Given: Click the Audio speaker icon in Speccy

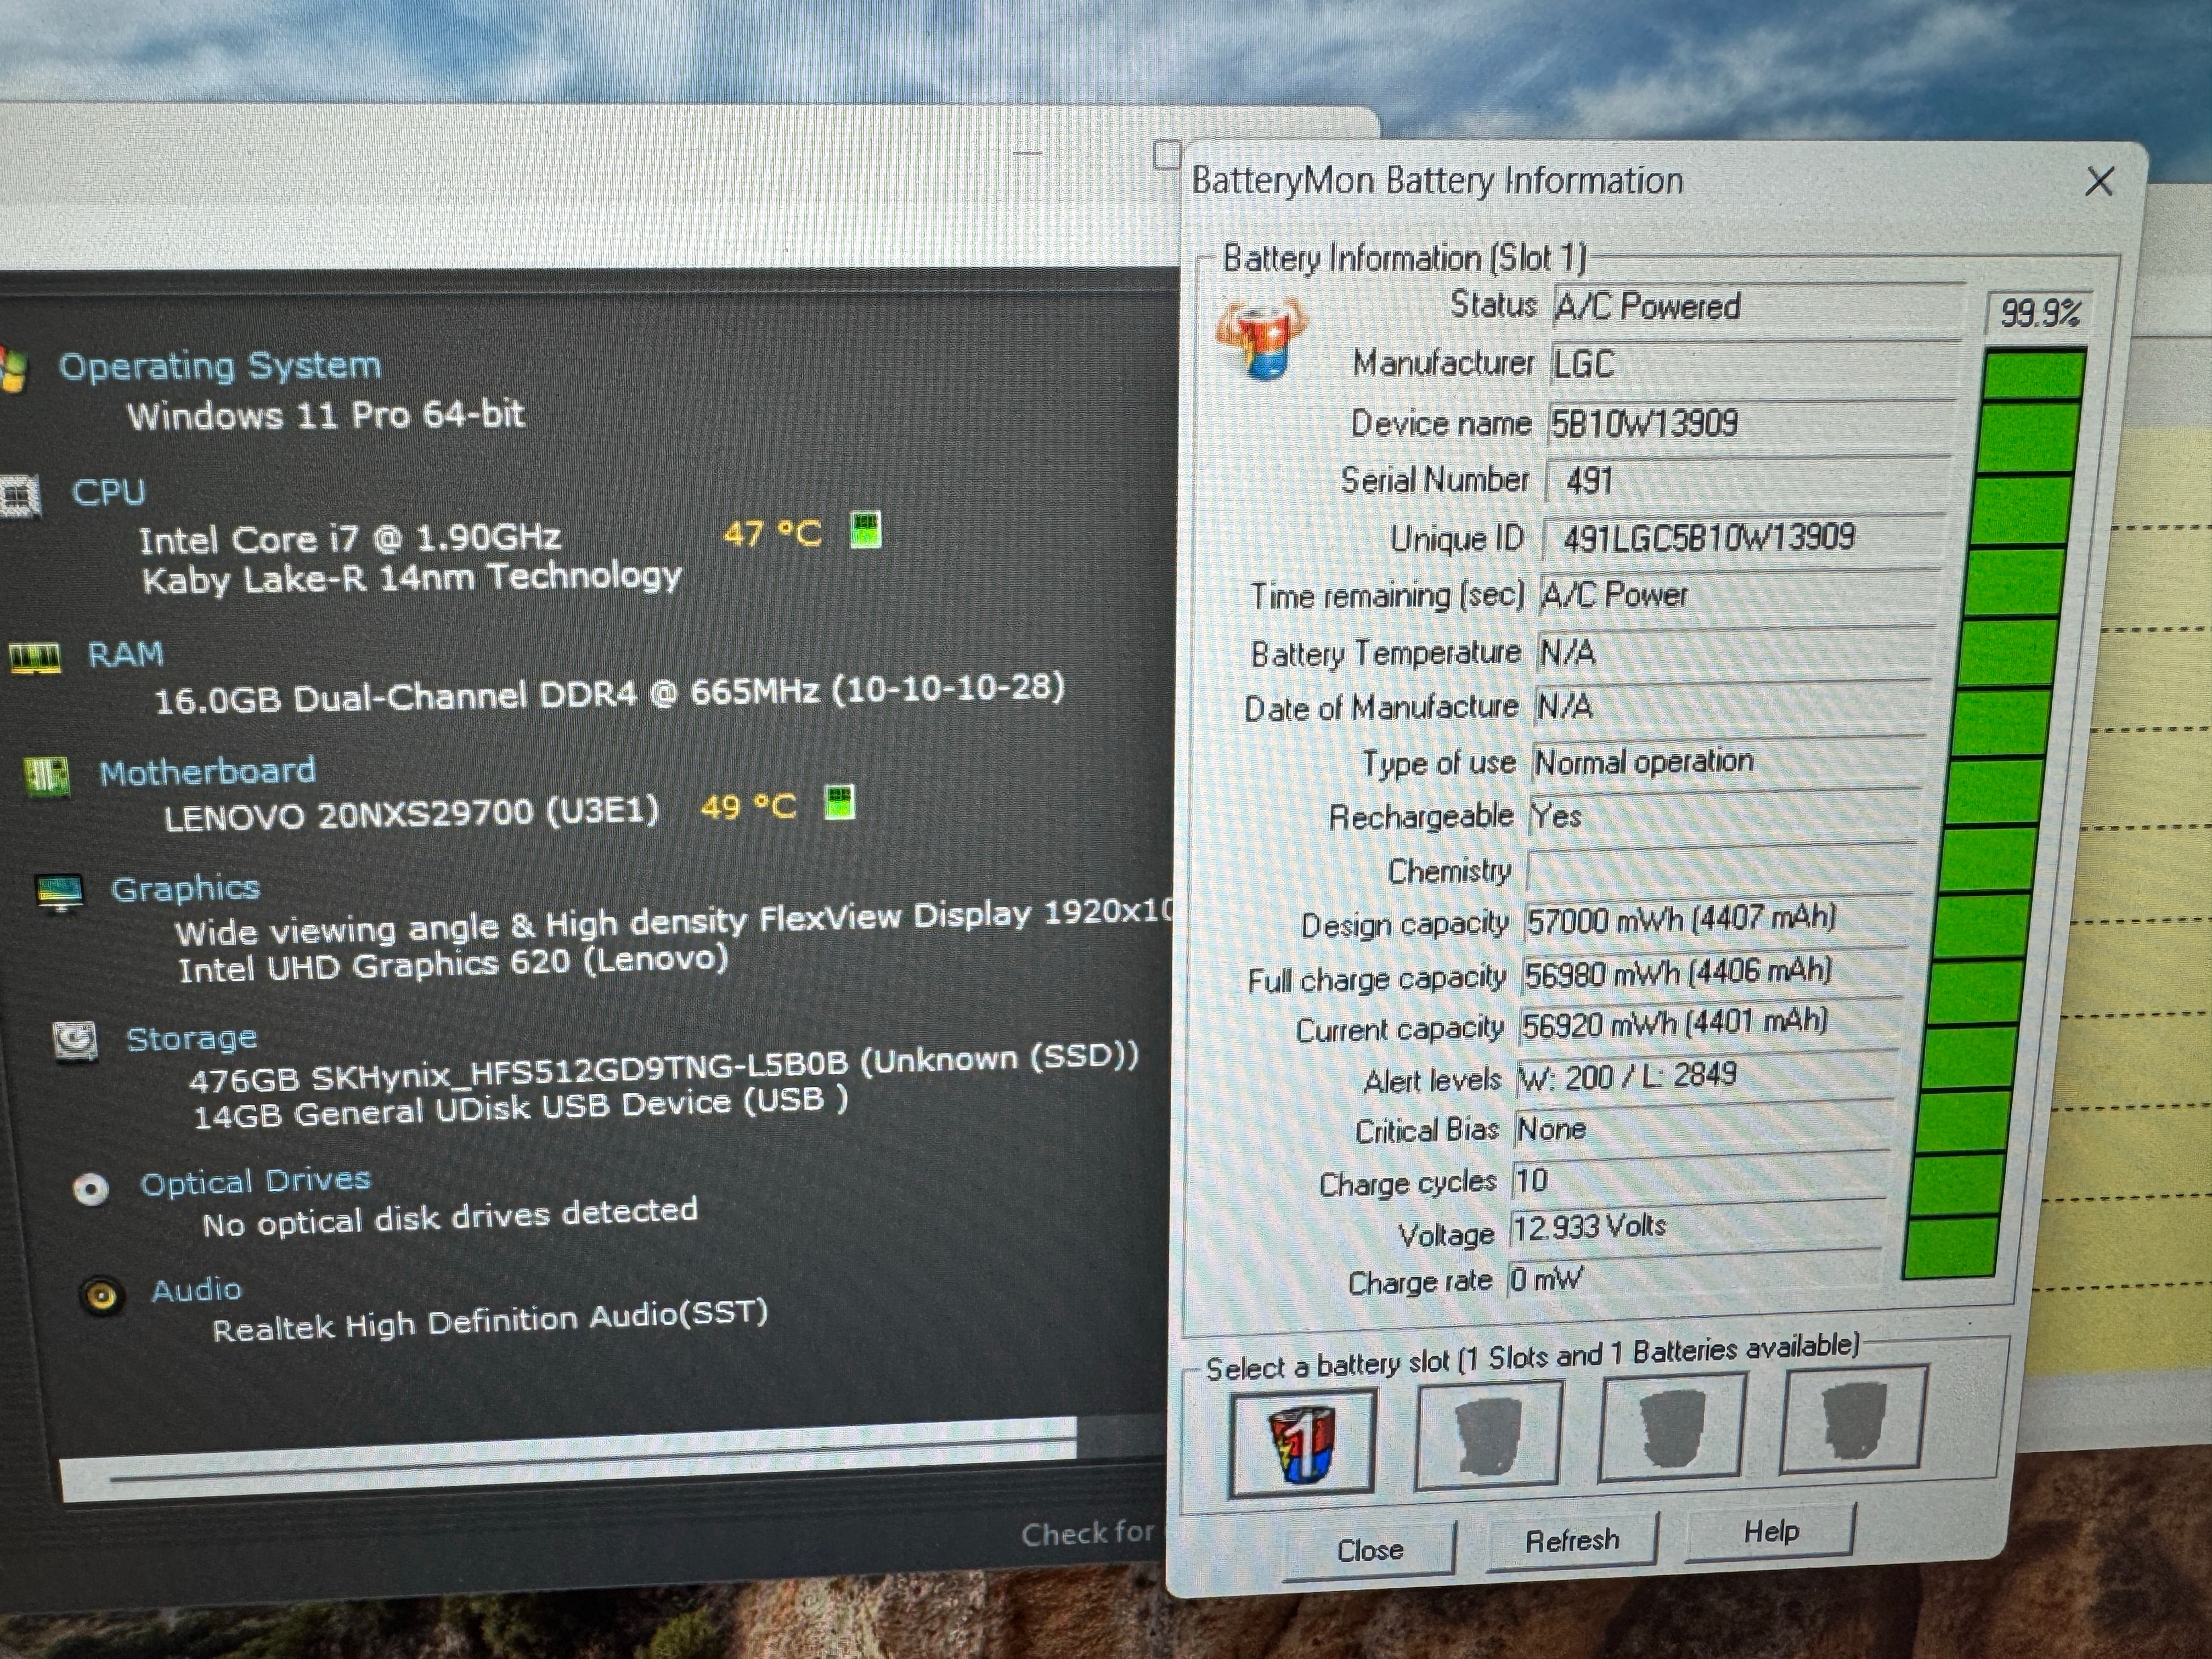Looking at the screenshot, I should tap(102, 1297).
